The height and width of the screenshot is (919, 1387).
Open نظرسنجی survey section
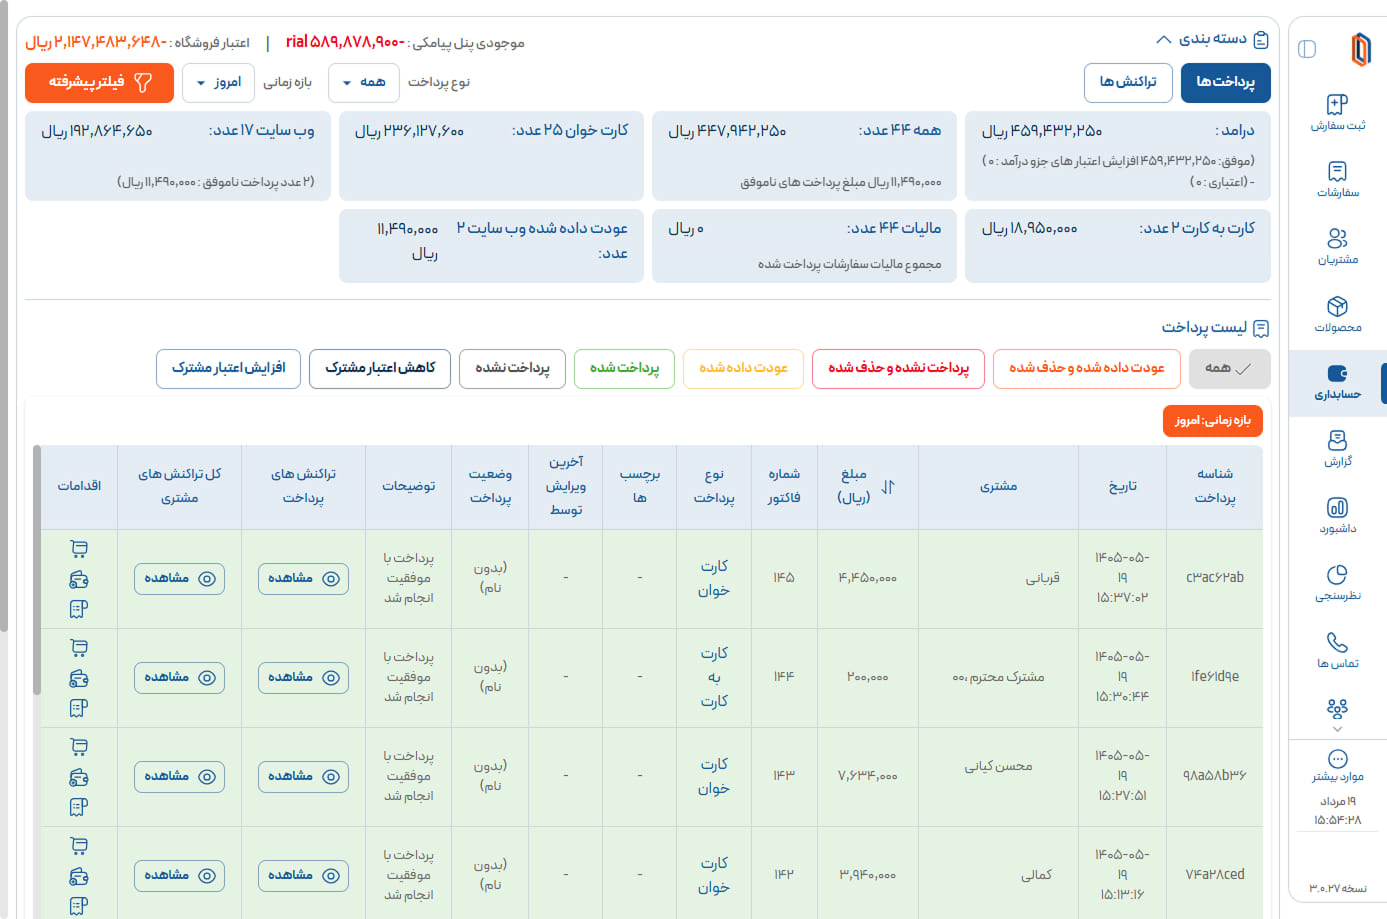1337,583
